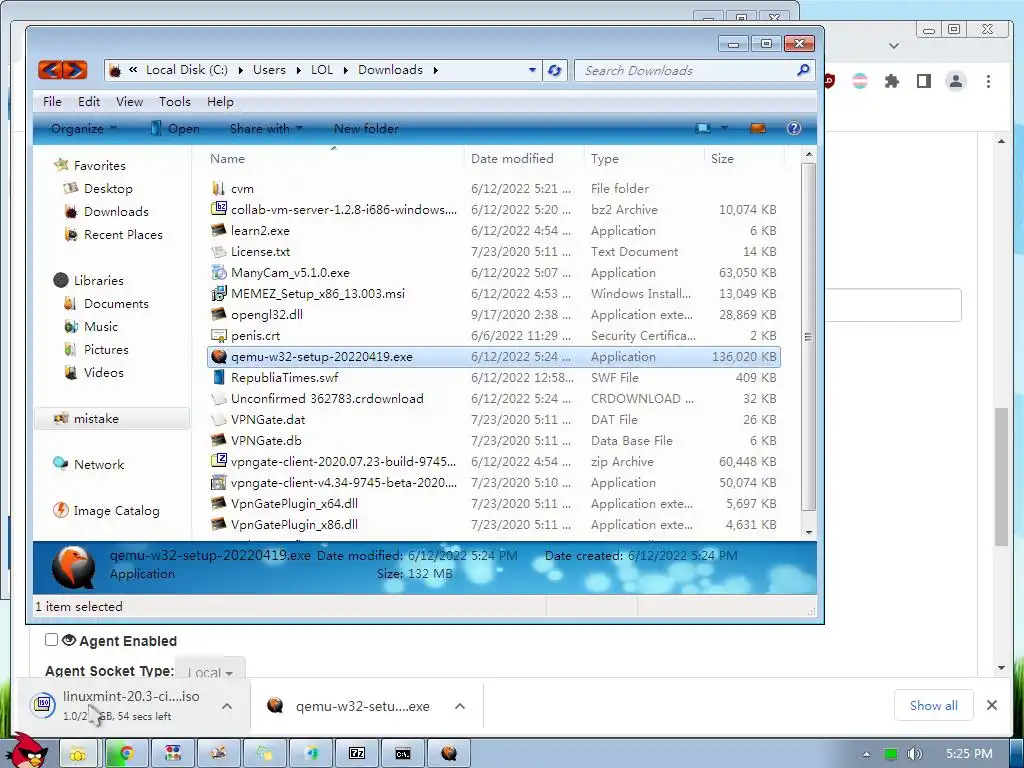This screenshot has height=768, width=1024.
Task: Click the Open toolbar button
Action: (175, 129)
